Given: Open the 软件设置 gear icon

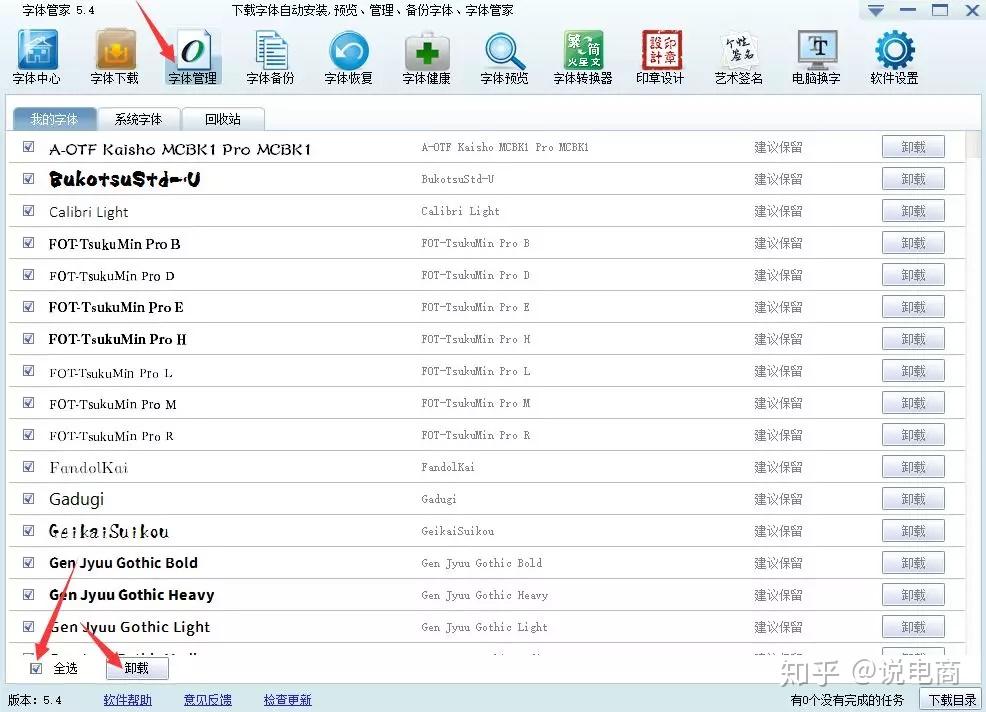Looking at the screenshot, I should [x=895, y=57].
